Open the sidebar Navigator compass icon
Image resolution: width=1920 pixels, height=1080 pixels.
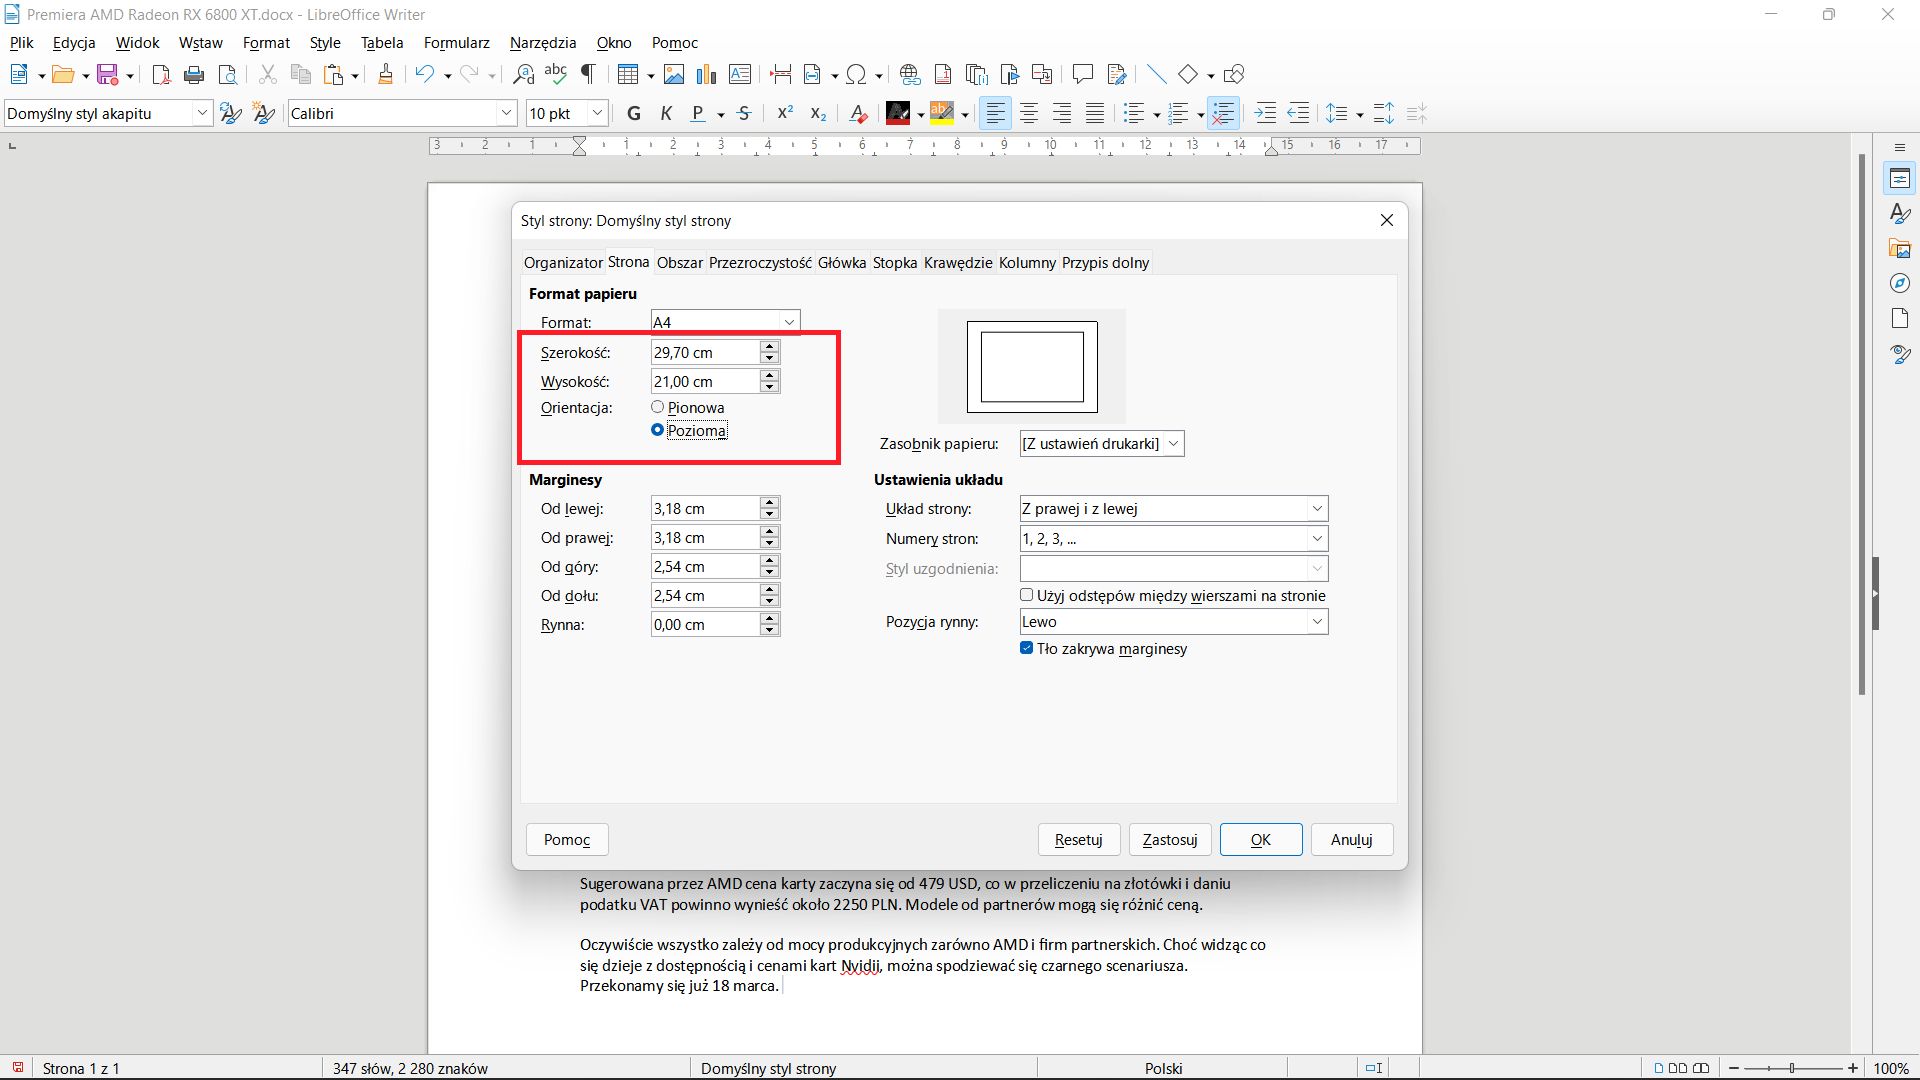pos(1900,284)
